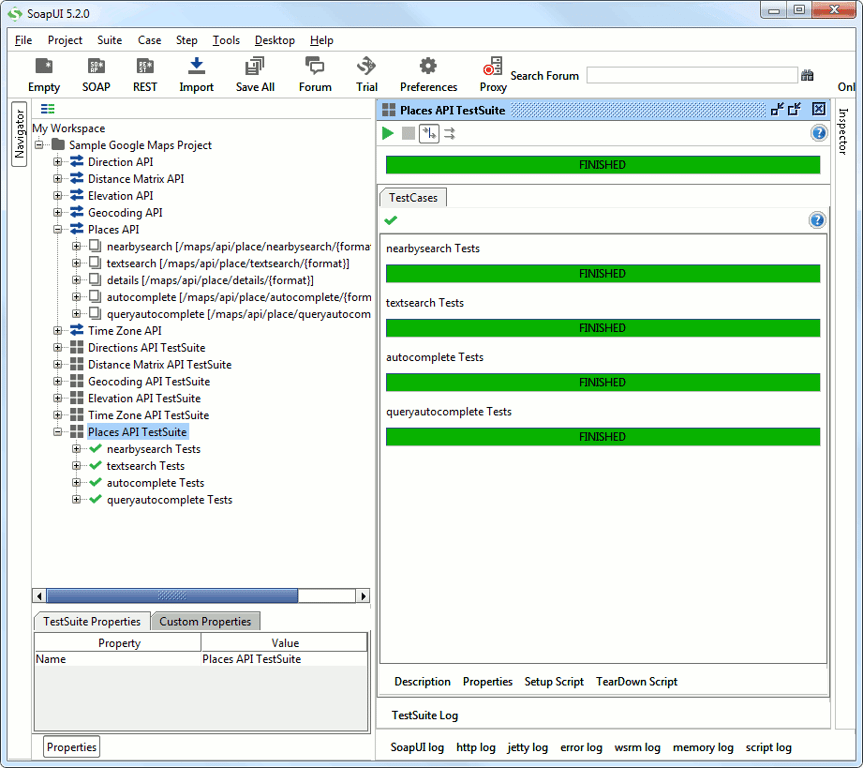This screenshot has height=768, width=863.
Task: Open the Suite menu
Action: 110,40
